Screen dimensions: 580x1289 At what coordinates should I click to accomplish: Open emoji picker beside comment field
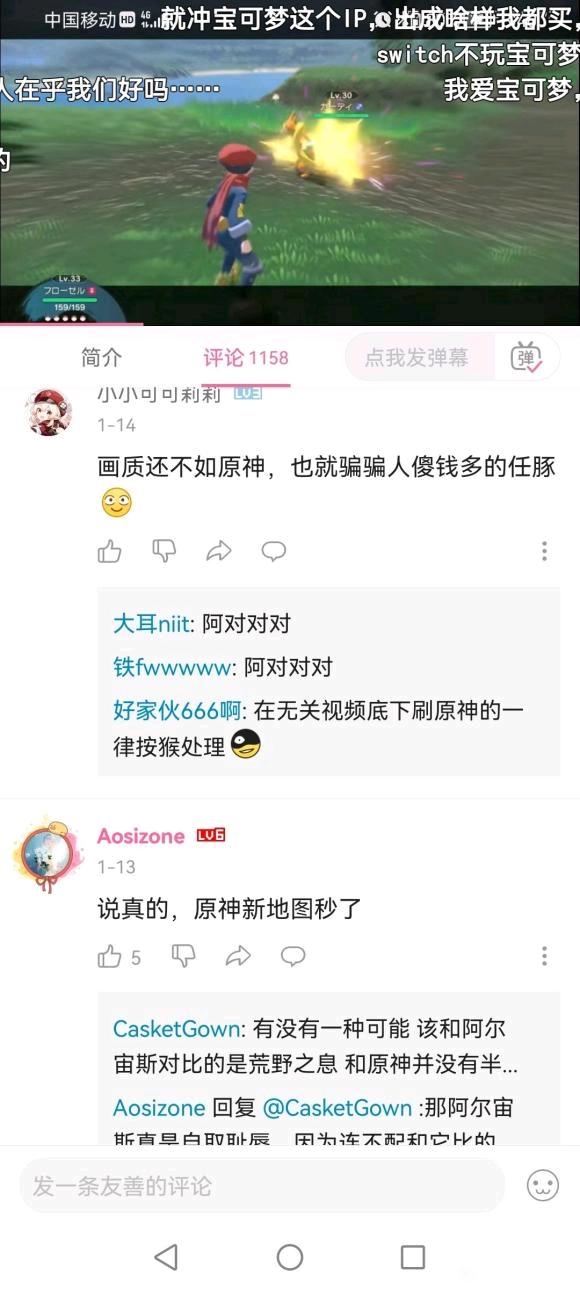542,1186
